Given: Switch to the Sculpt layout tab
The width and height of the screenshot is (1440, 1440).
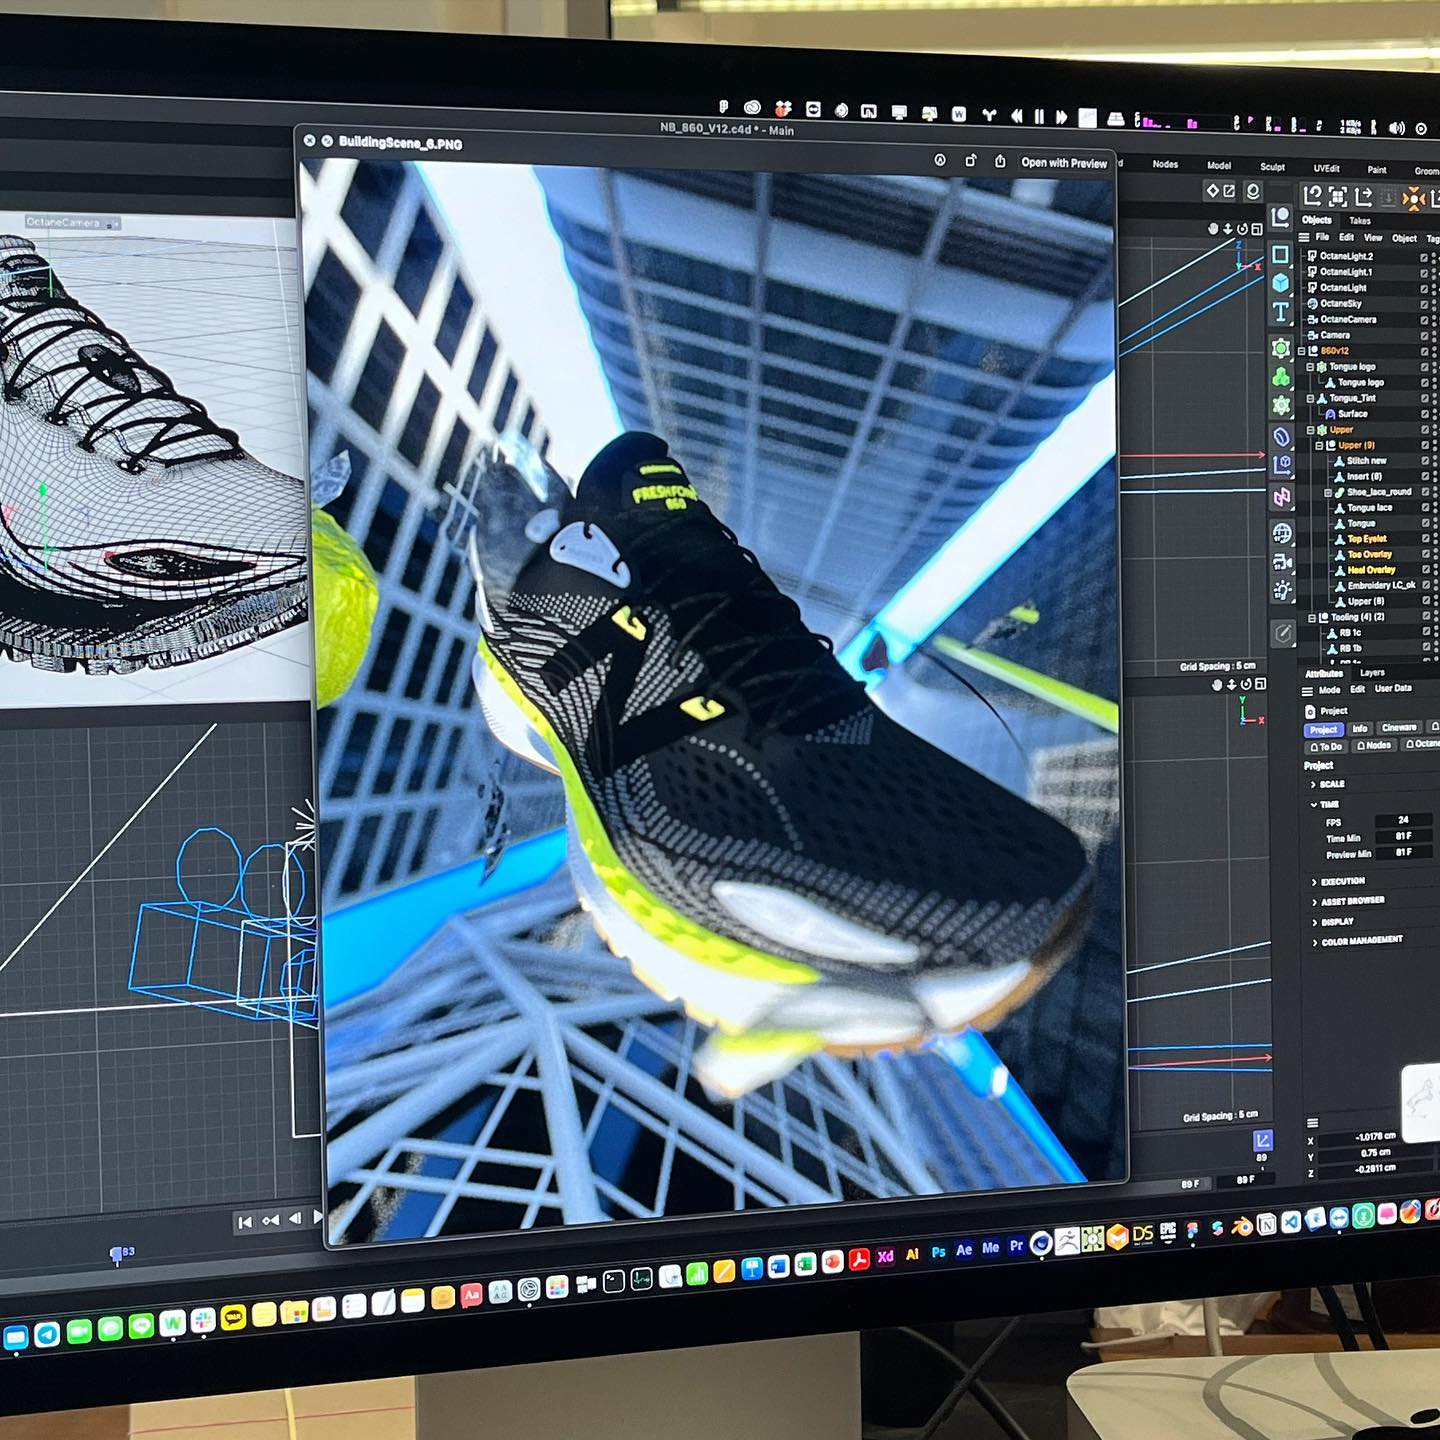Looking at the screenshot, I should click(x=1272, y=167).
